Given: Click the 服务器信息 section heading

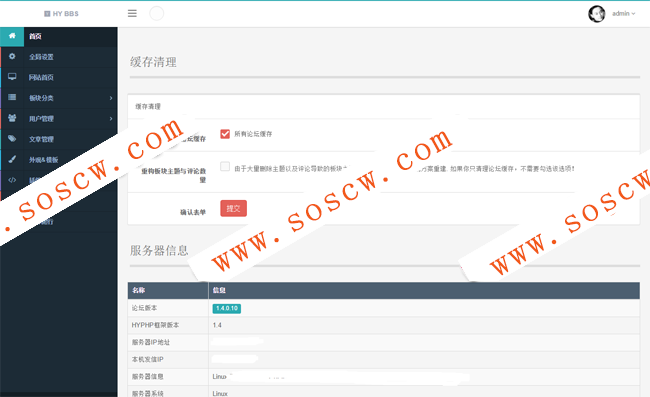Looking at the screenshot, I should [159, 250].
